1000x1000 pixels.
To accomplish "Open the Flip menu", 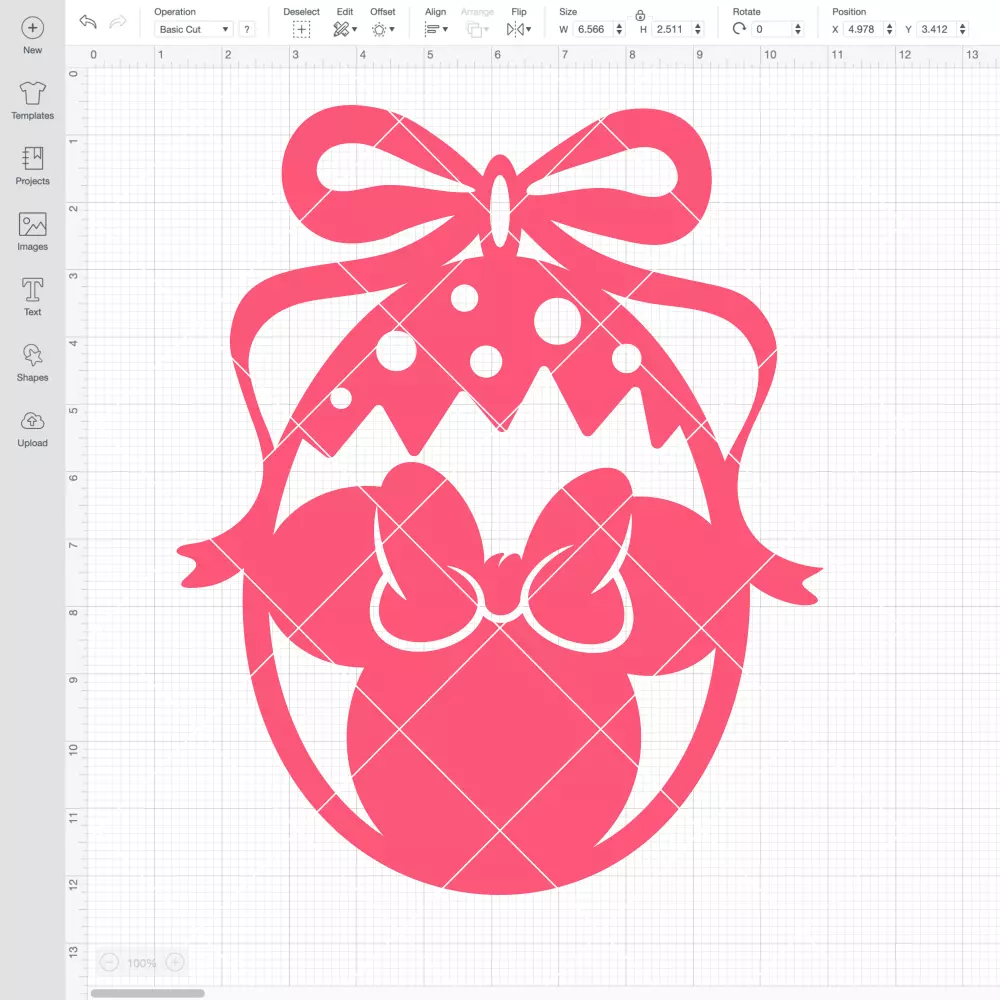I will (x=518, y=29).
